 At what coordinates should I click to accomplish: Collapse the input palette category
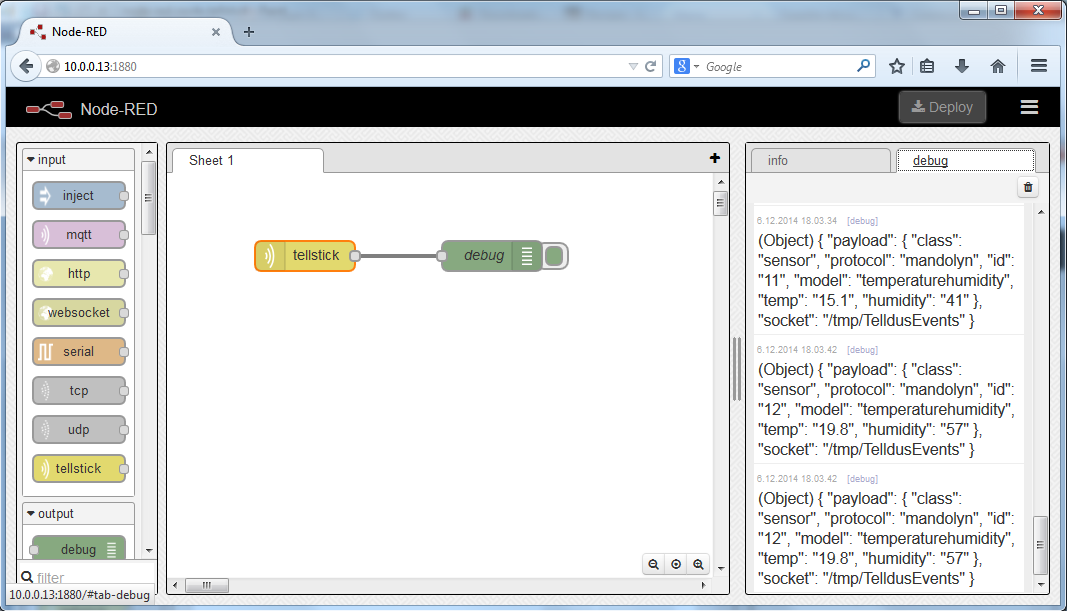[78, 159]
